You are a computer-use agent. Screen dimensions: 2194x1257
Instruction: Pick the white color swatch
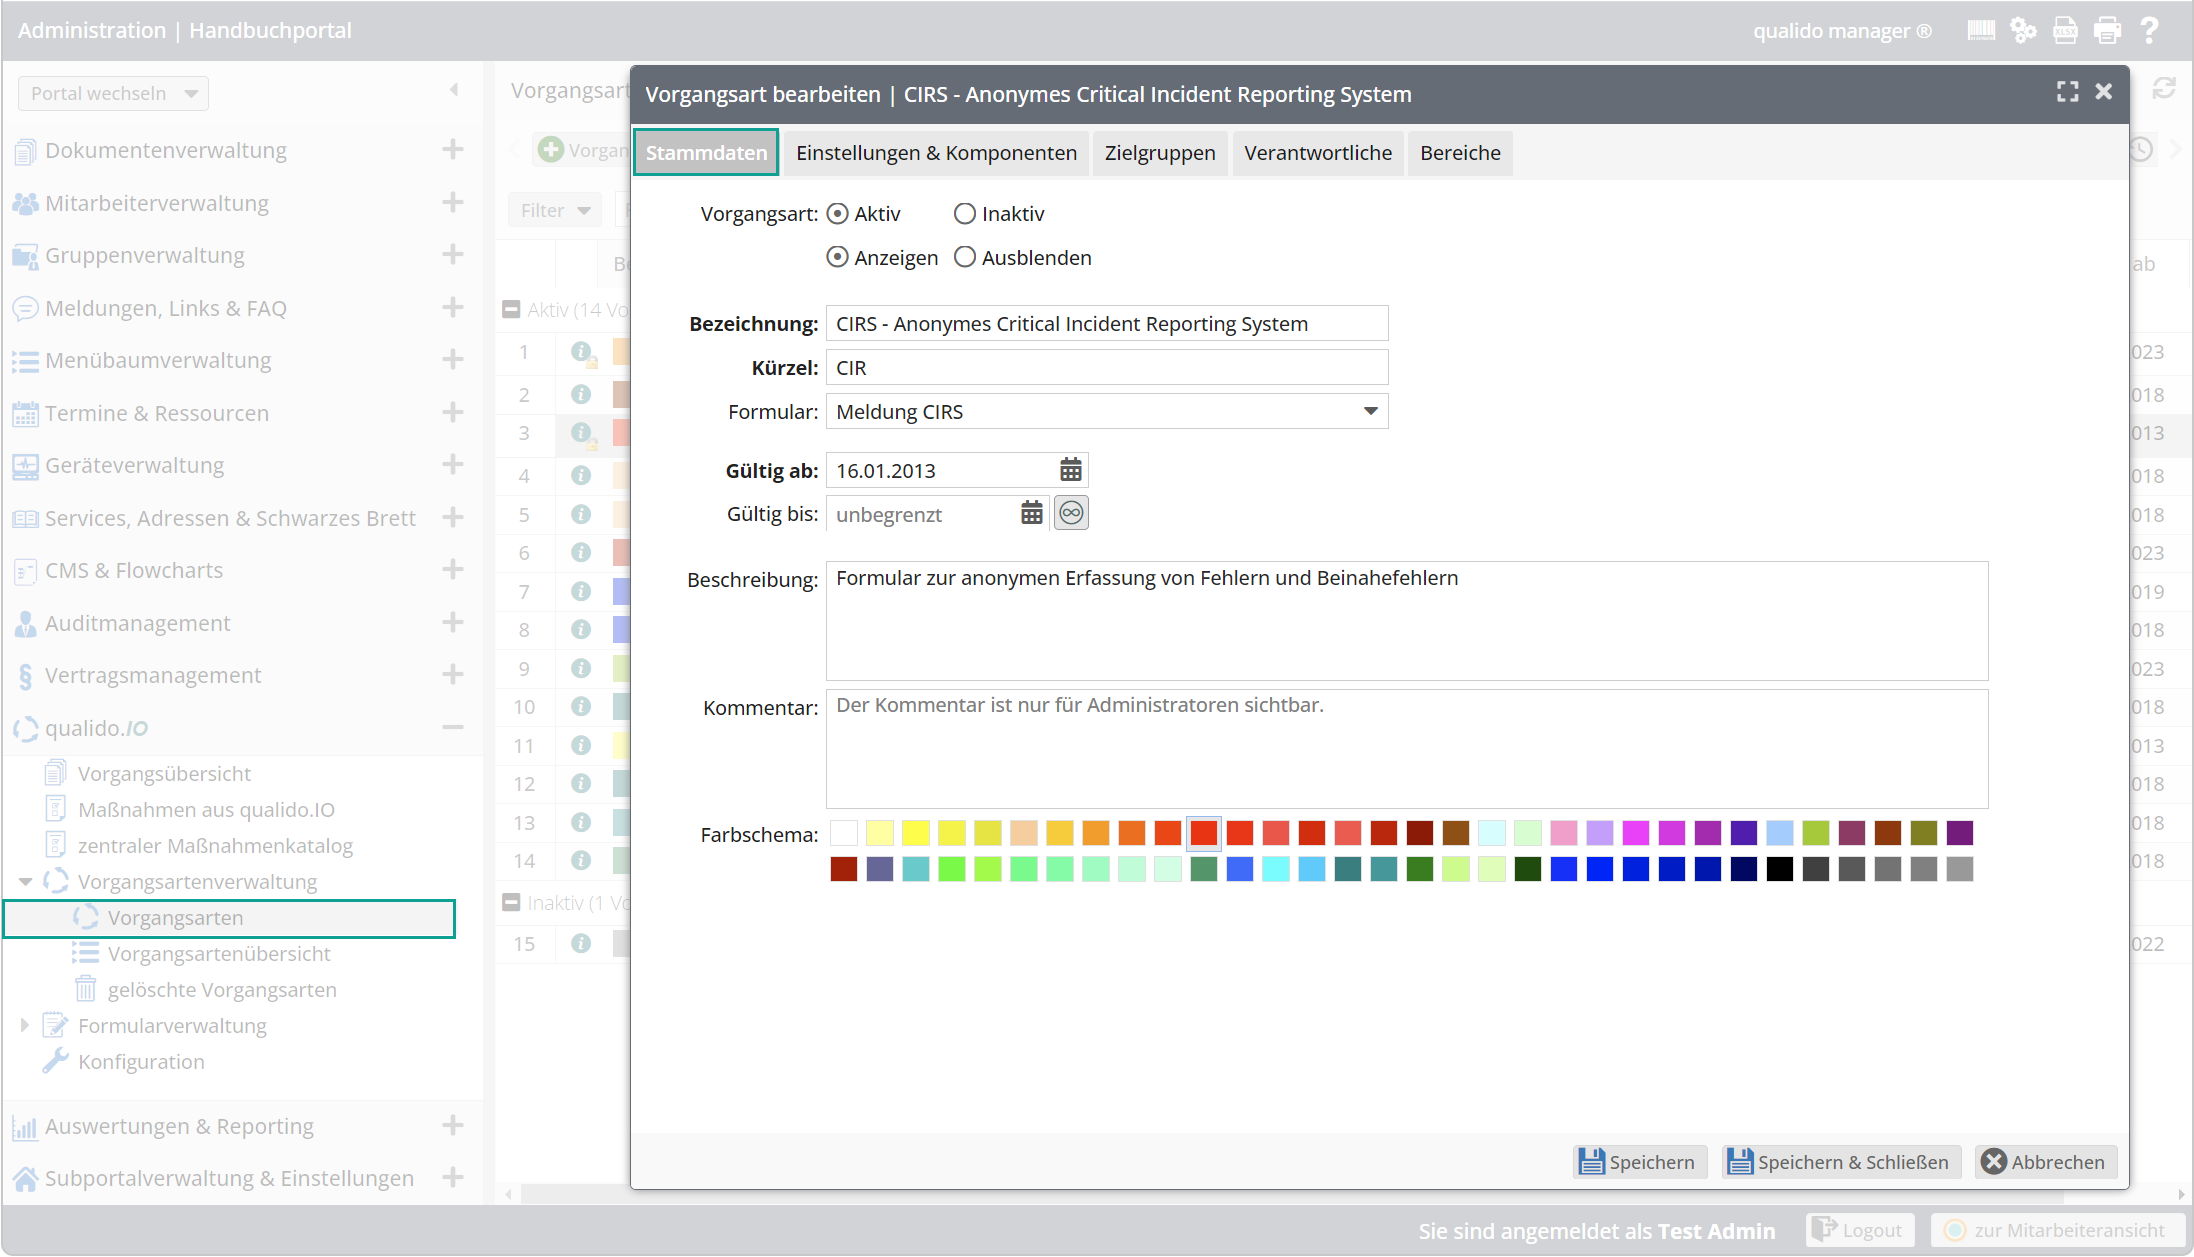[844, 832]
